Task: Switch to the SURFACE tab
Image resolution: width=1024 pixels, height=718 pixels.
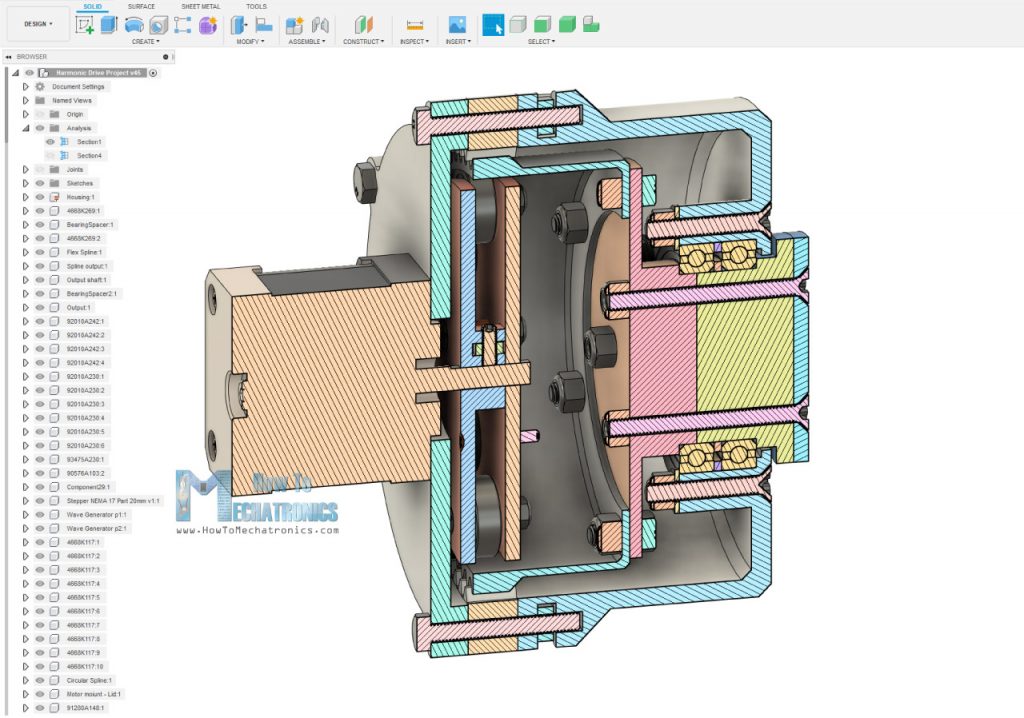Action: [141, 7]
